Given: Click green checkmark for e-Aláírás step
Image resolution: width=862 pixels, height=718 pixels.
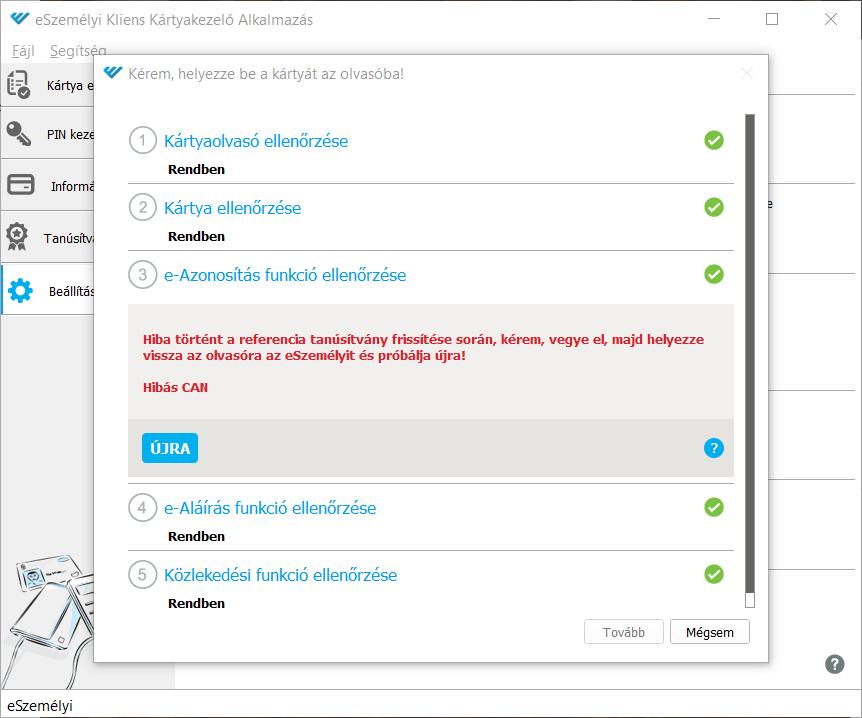Looking at the screenshot, I should click(x=714, y=507).
